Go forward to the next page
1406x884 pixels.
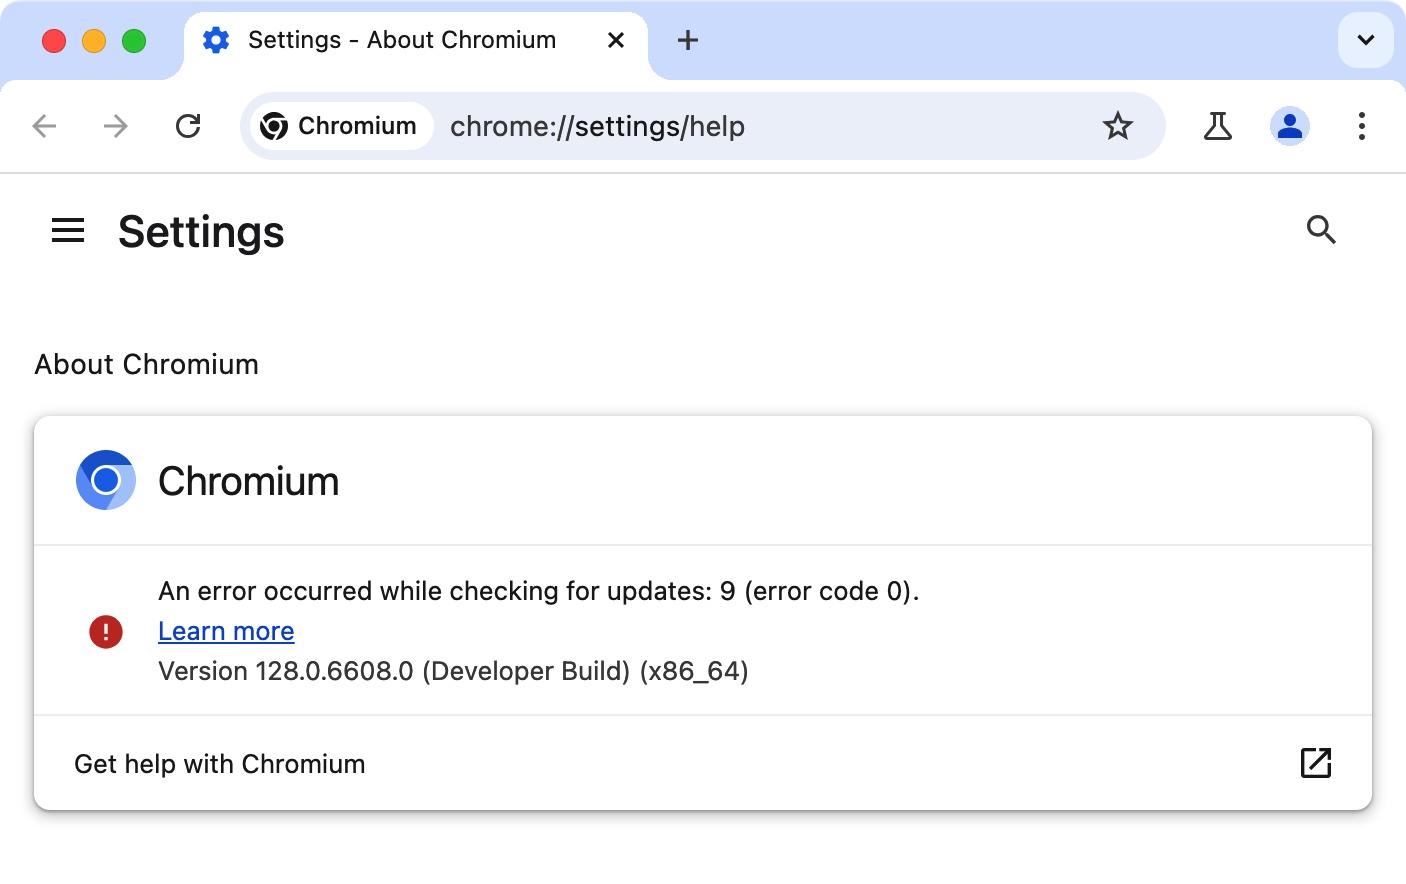tap(116, 126)
